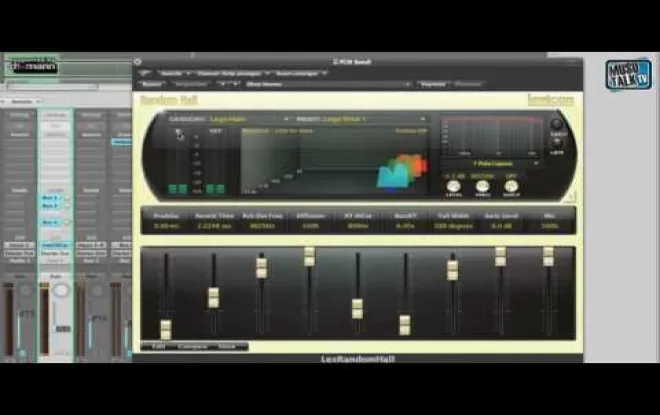Click the RT HiCut fader handle

357,309
